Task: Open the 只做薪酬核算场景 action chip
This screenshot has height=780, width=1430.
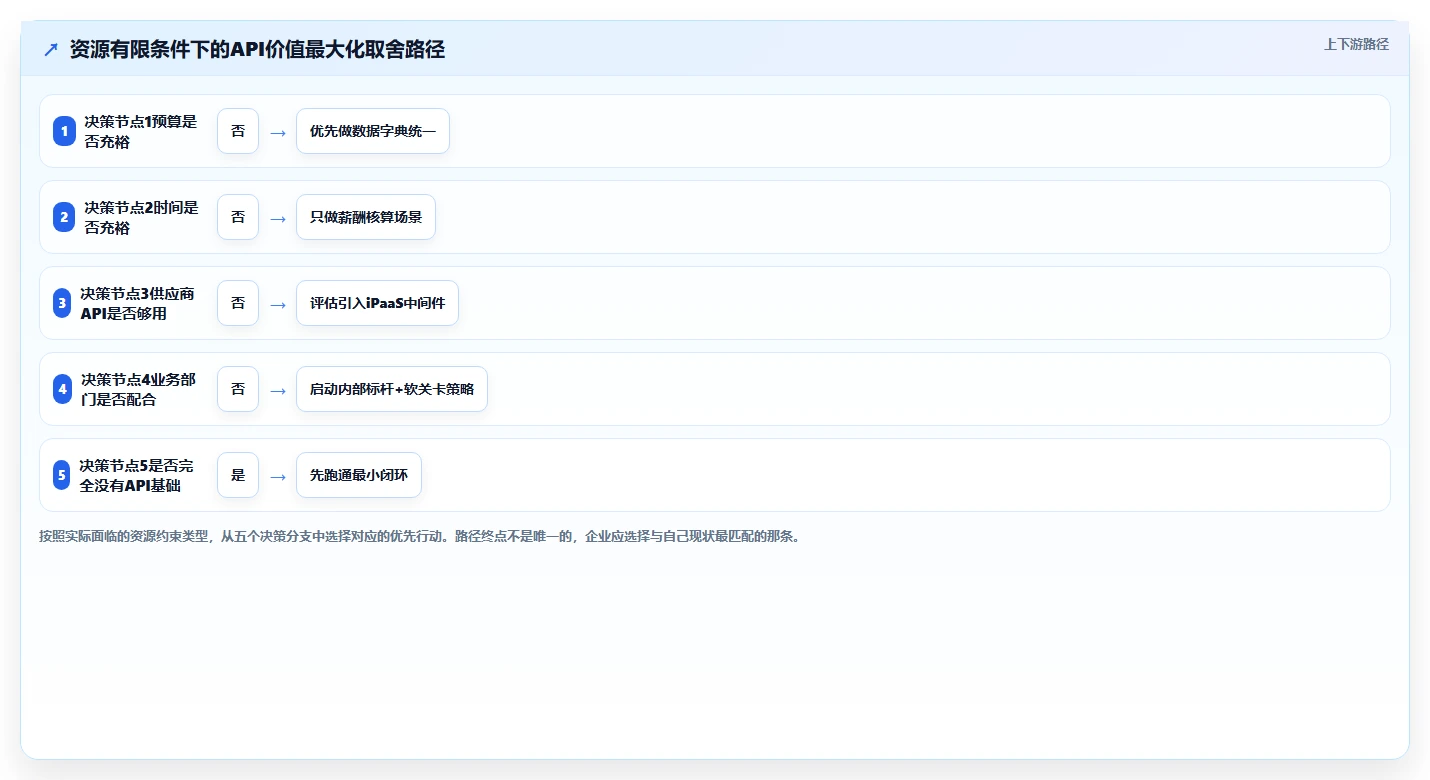Action: pos(366,217)
